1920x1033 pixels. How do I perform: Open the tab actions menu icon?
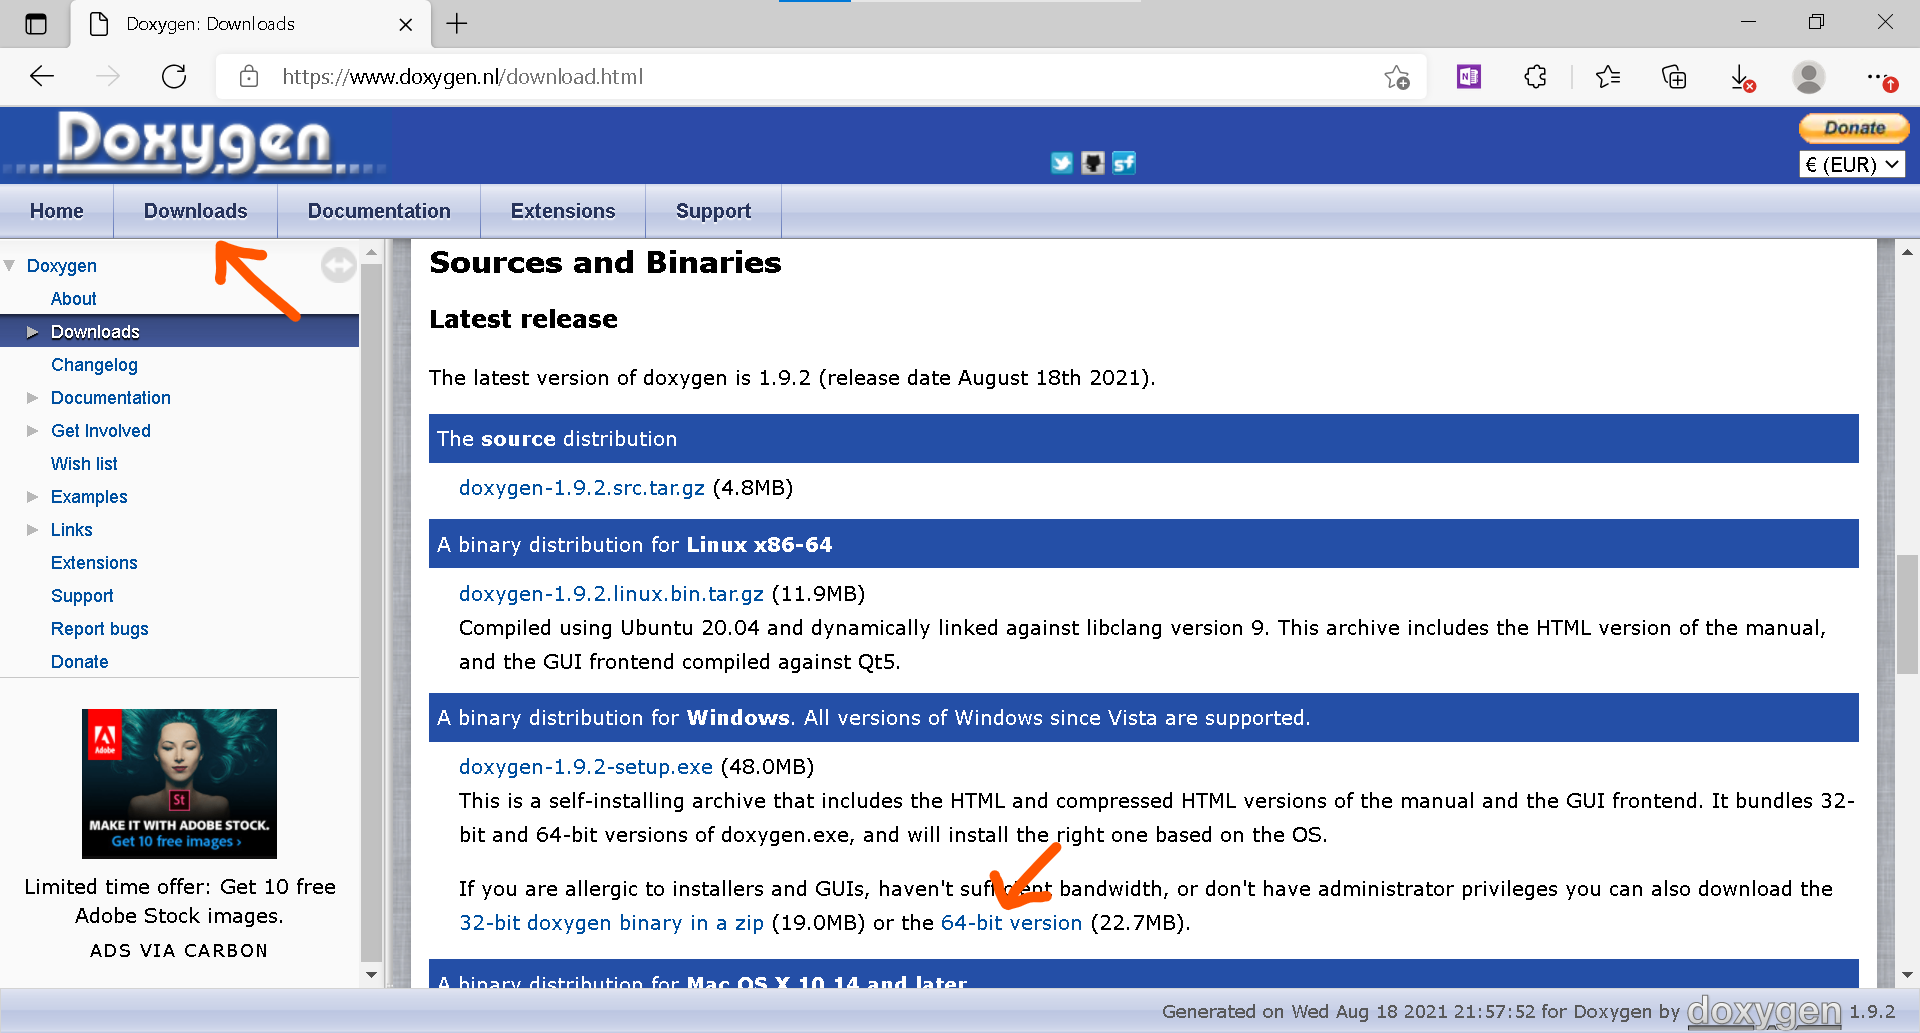click(x=36, y=24)
